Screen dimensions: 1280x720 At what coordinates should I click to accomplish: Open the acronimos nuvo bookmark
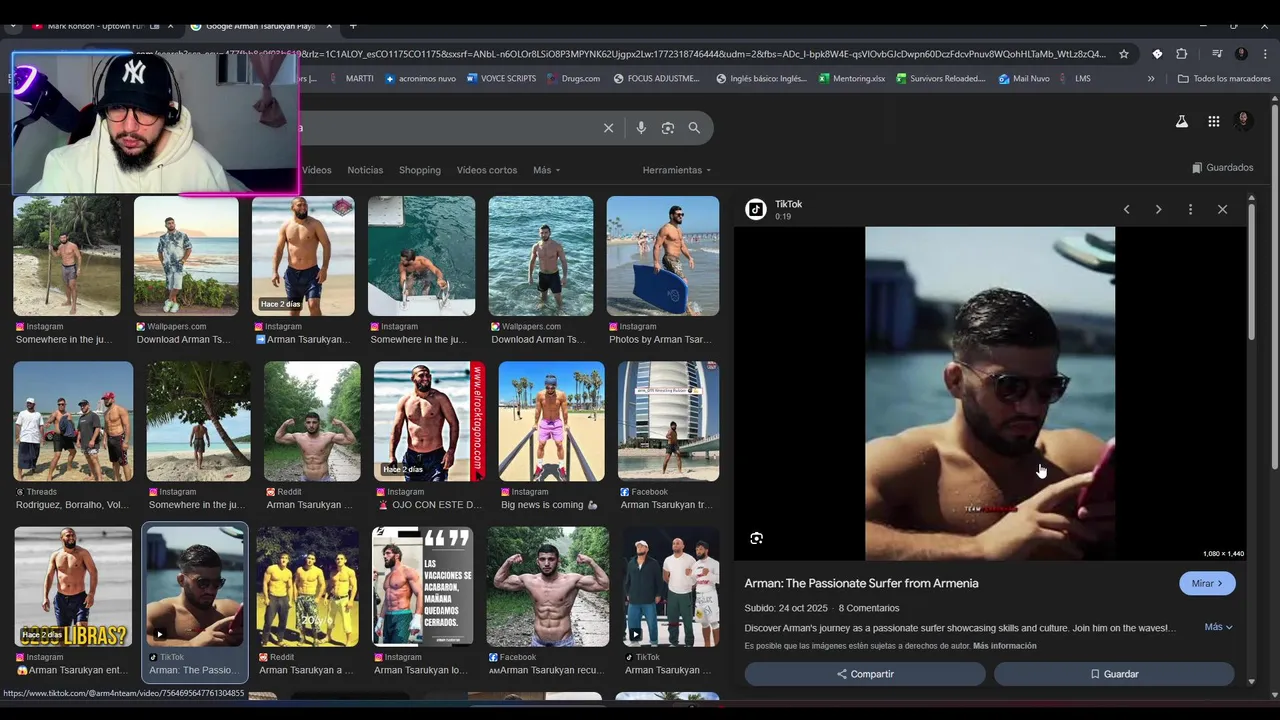420,78
